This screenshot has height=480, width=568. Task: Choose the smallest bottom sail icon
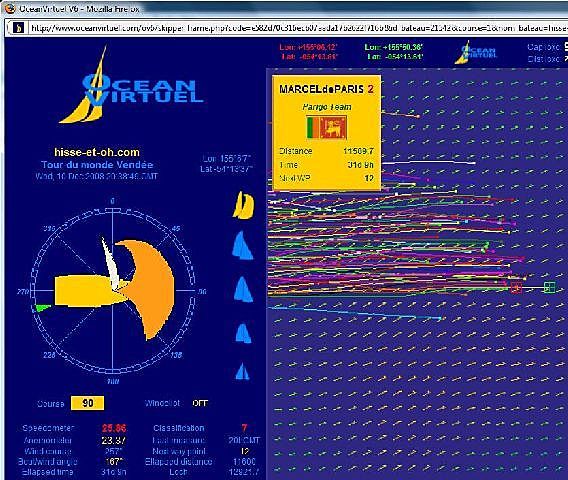click(x=242, y=371)
